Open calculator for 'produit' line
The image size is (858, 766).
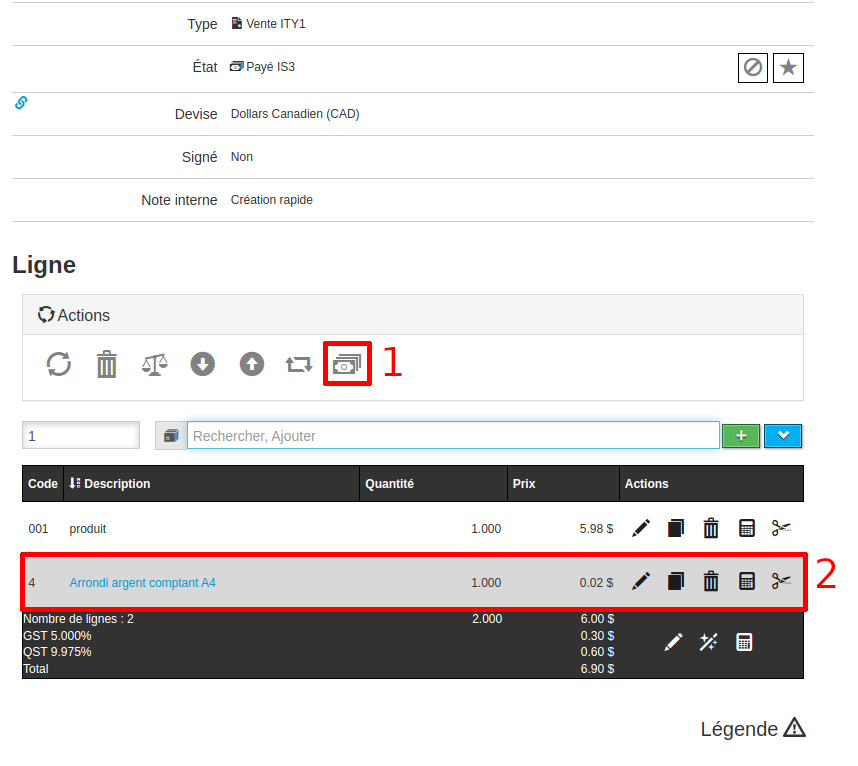tap(746, 528)
